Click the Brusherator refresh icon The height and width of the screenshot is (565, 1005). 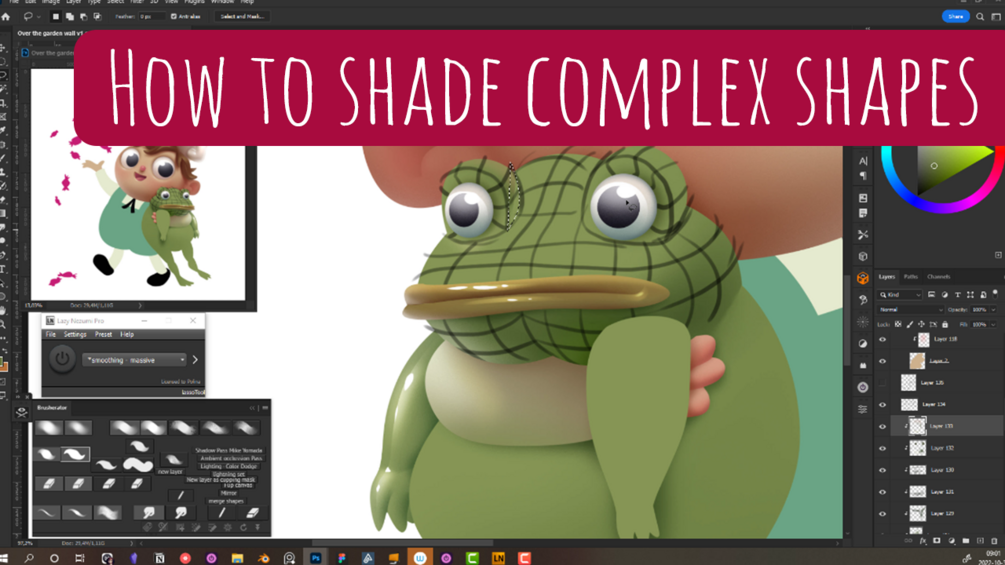244,528
